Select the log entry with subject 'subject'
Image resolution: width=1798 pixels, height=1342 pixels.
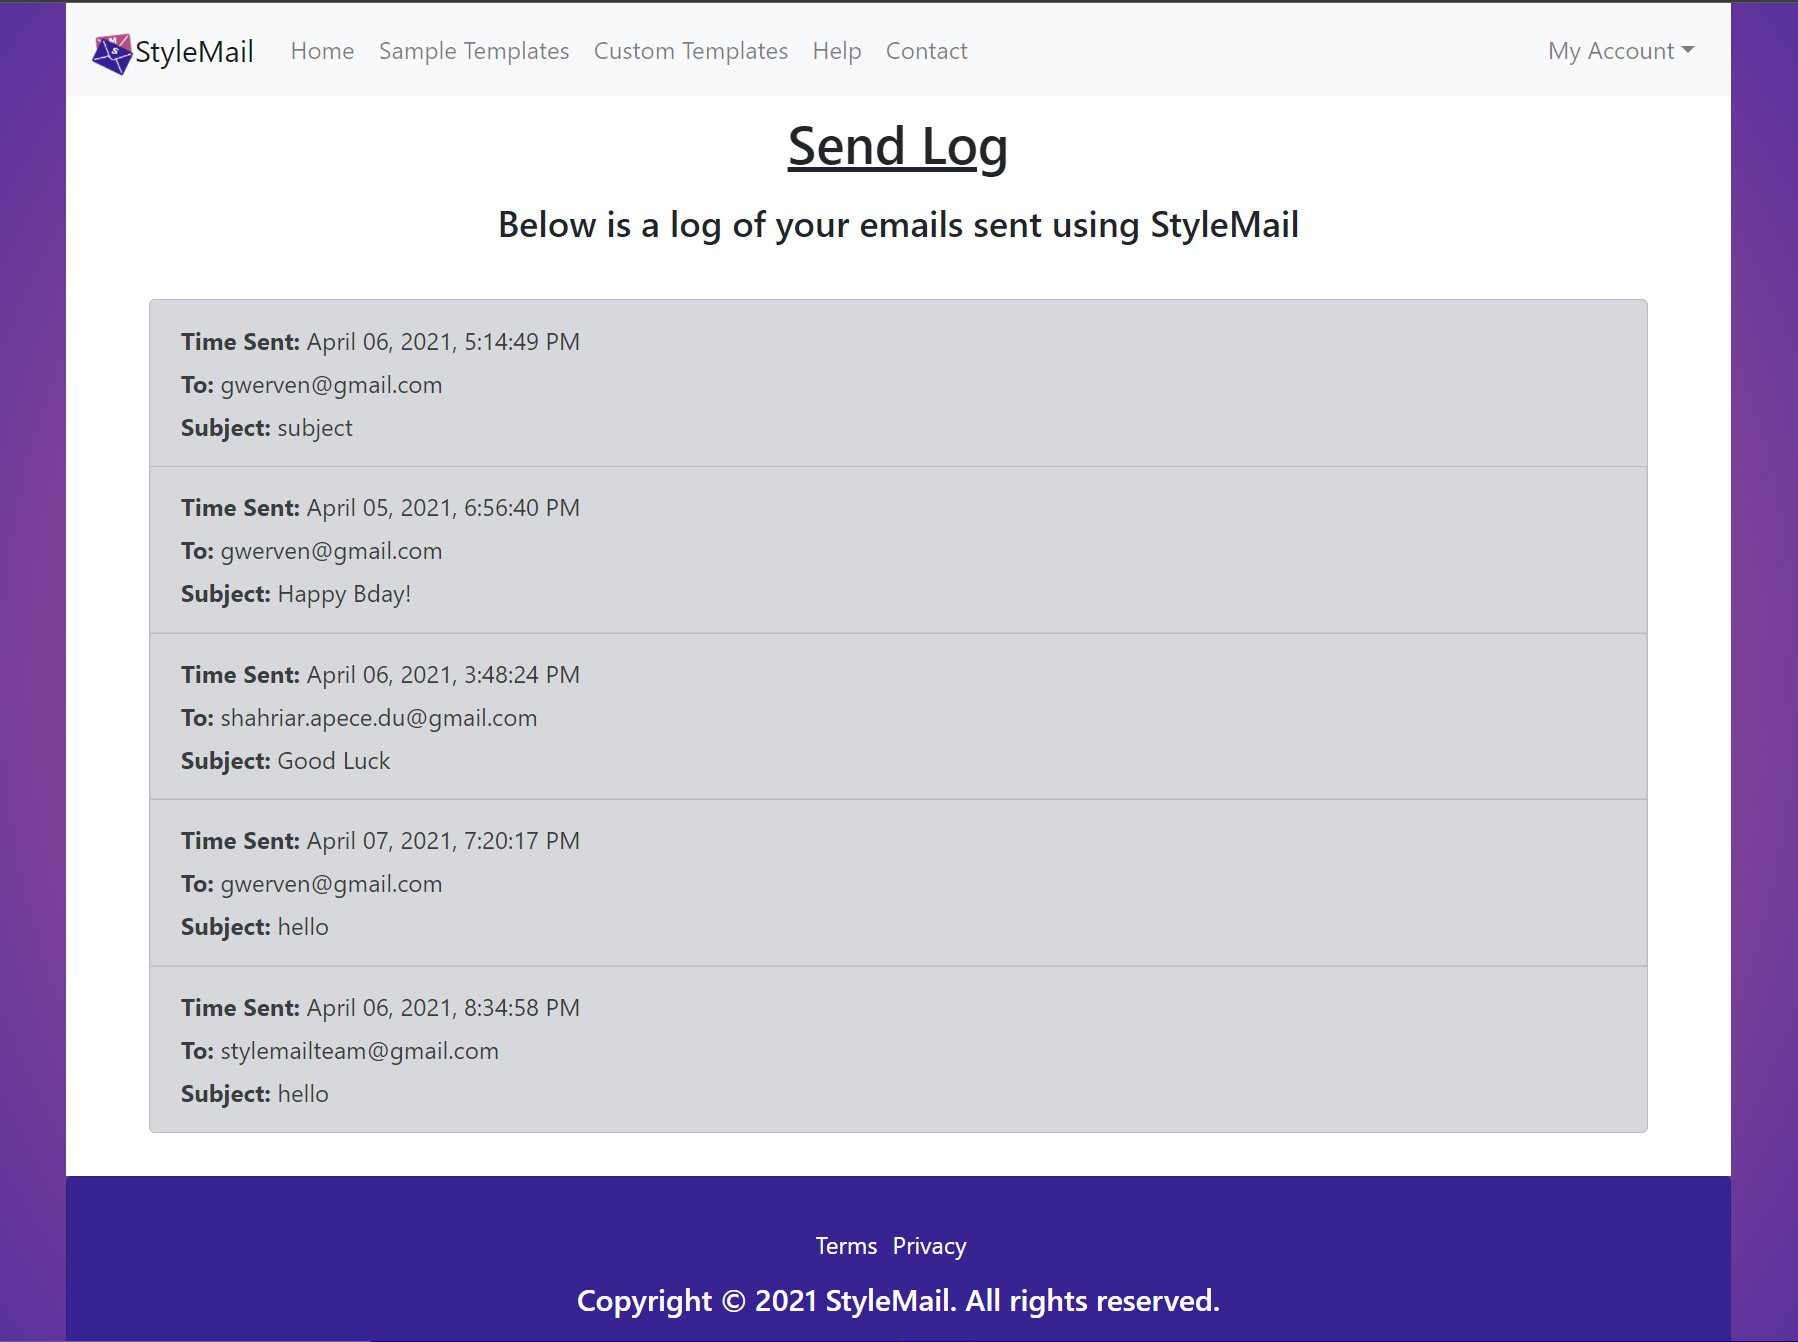click(x=898, y=383)
